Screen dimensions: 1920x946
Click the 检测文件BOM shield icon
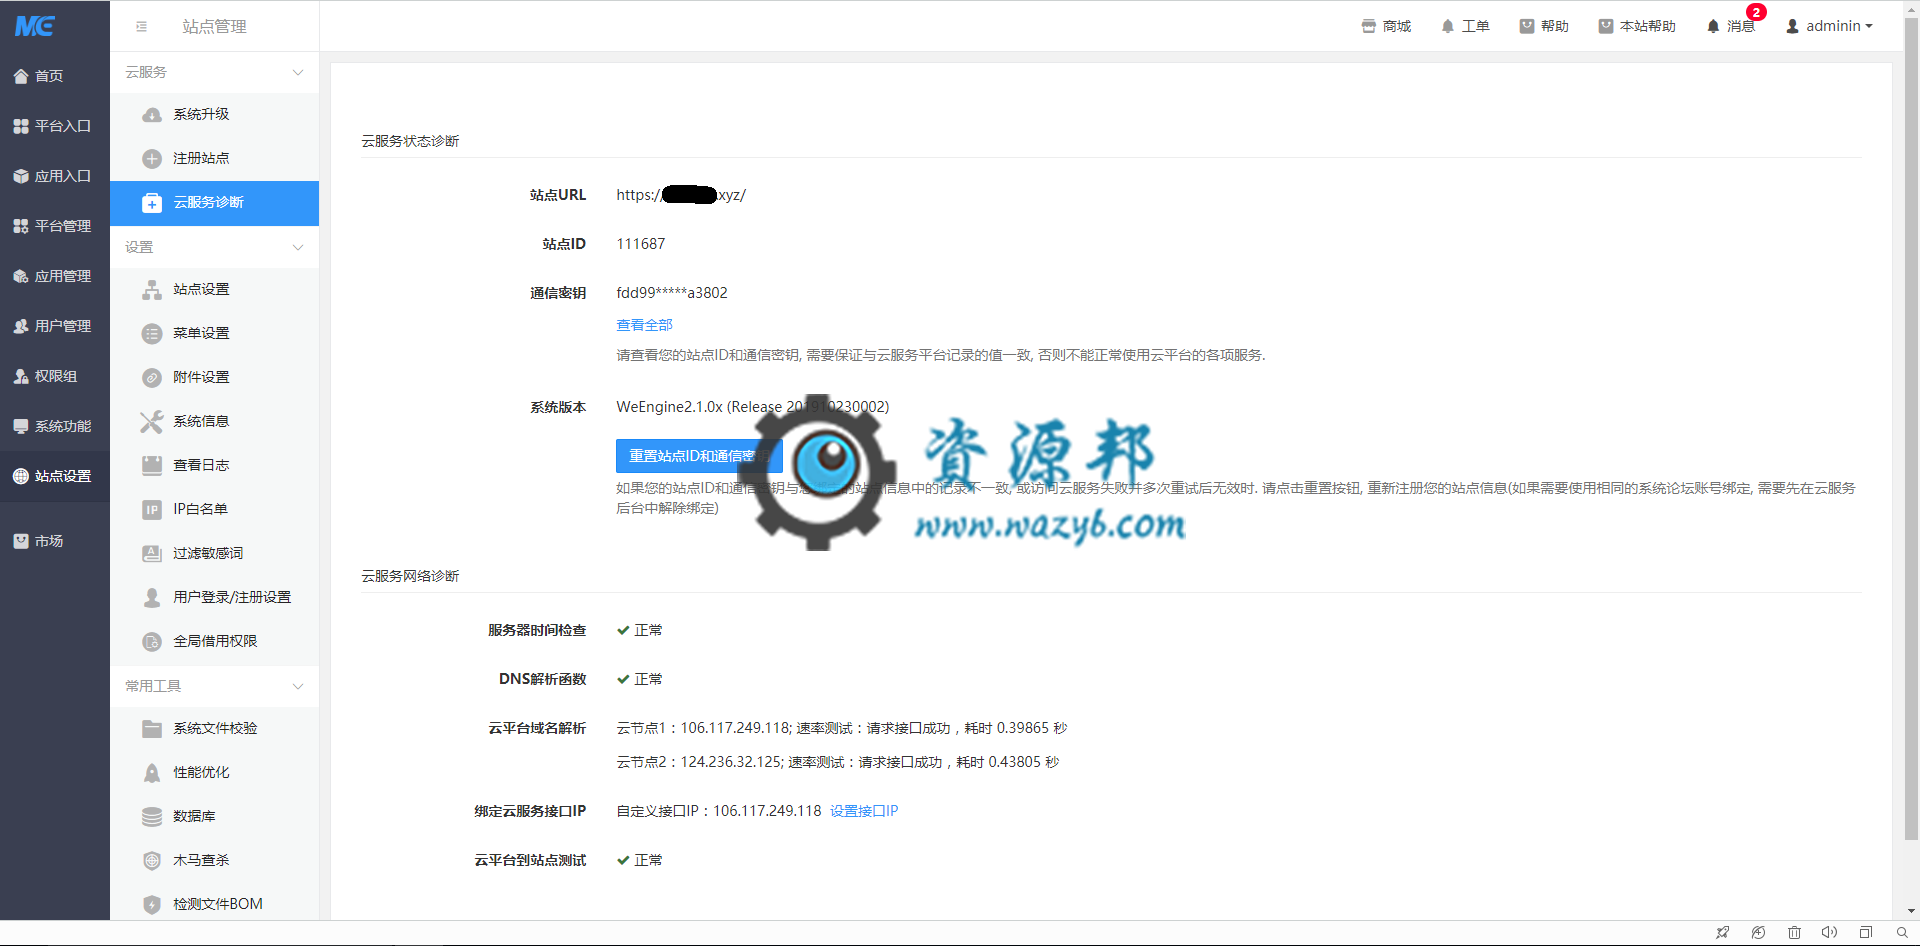coord(152,905)
